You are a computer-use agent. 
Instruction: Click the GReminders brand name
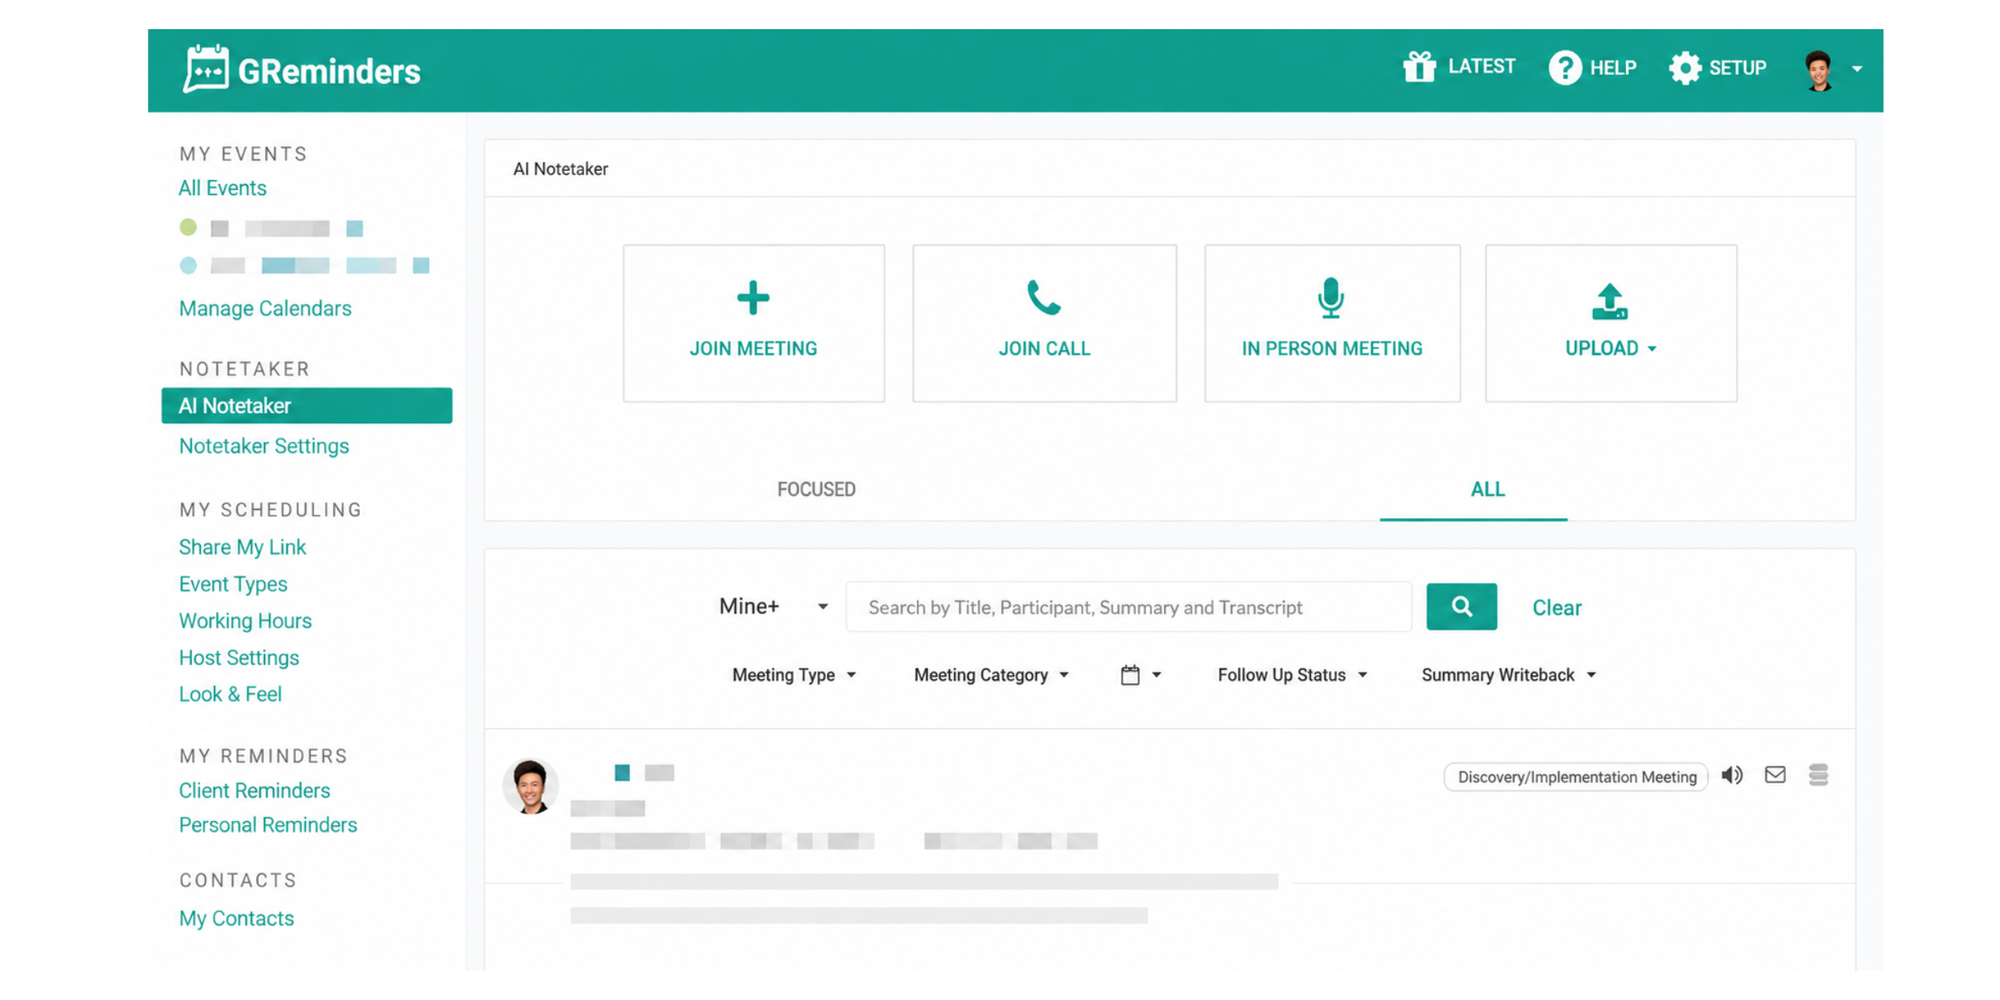click(x=329, y=71)
